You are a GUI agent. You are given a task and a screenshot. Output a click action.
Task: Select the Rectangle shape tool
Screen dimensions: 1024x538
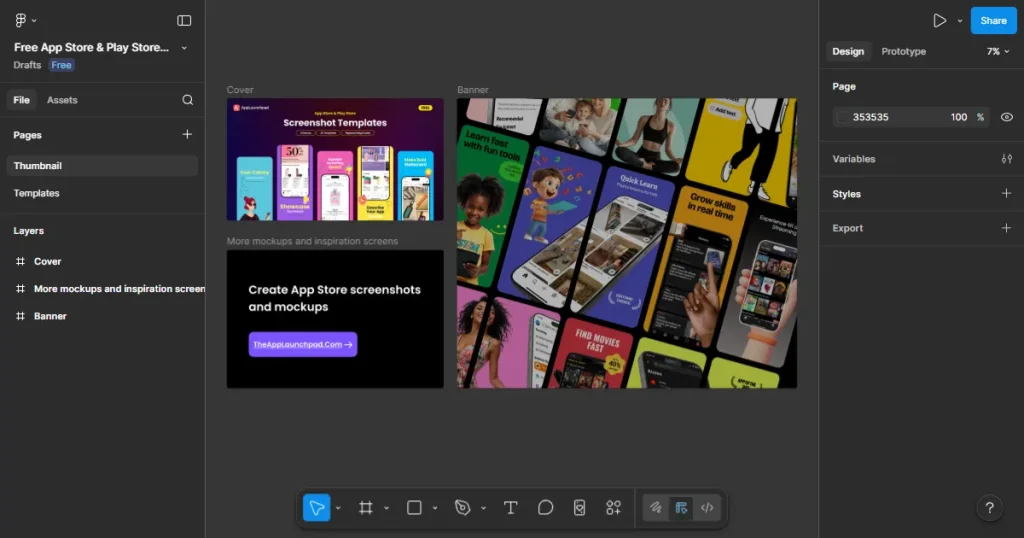pyautogui.click(x=414, y=507)
